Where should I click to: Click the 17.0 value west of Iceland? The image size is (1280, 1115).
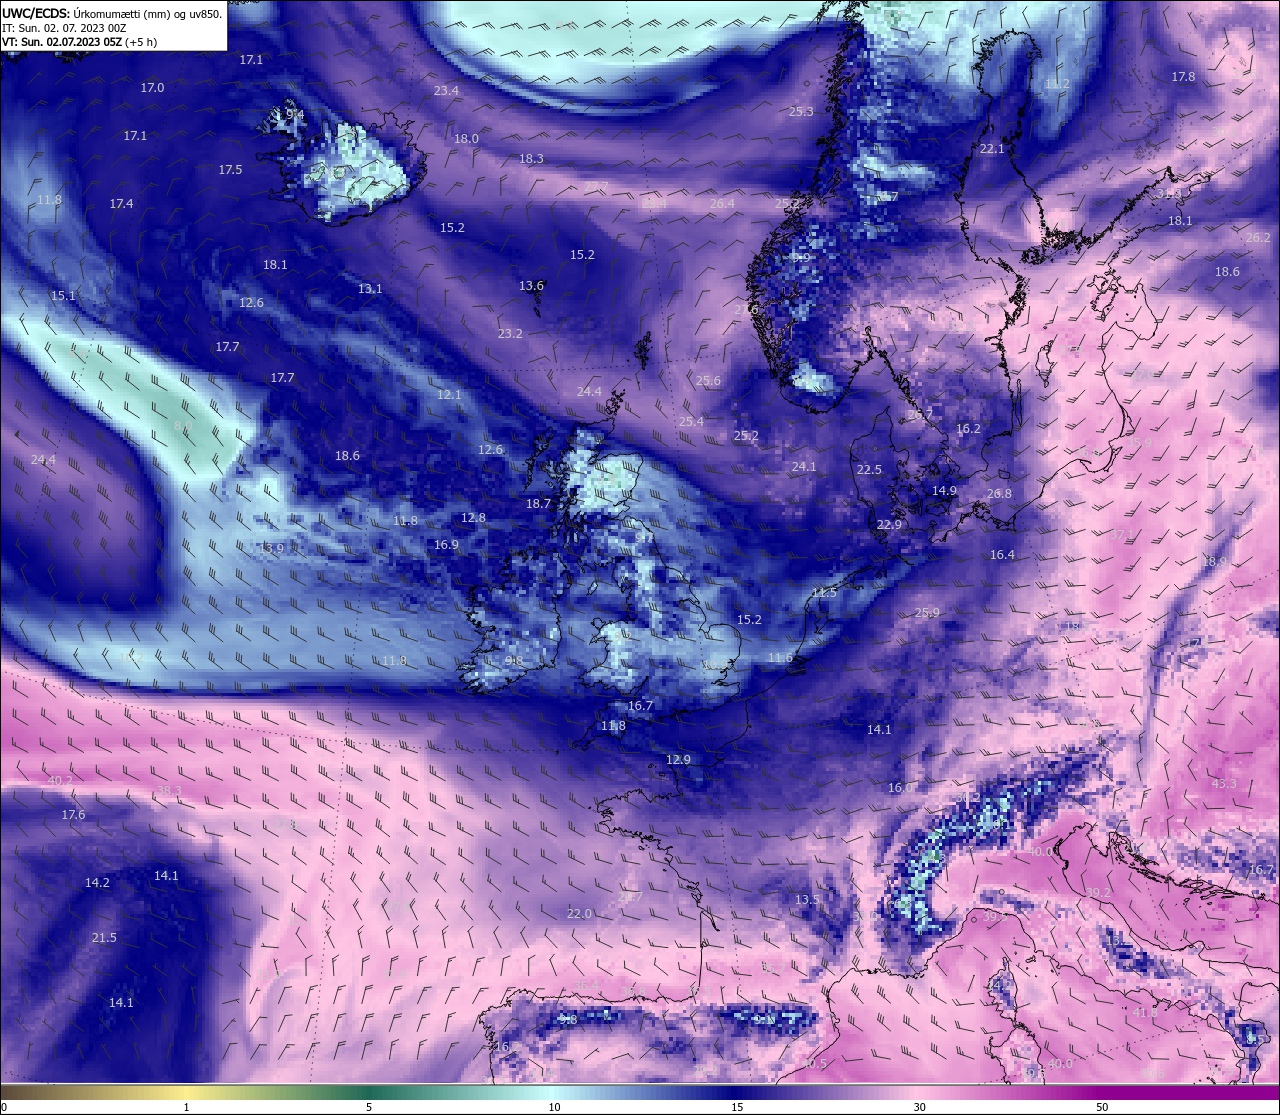pos(152,88)
